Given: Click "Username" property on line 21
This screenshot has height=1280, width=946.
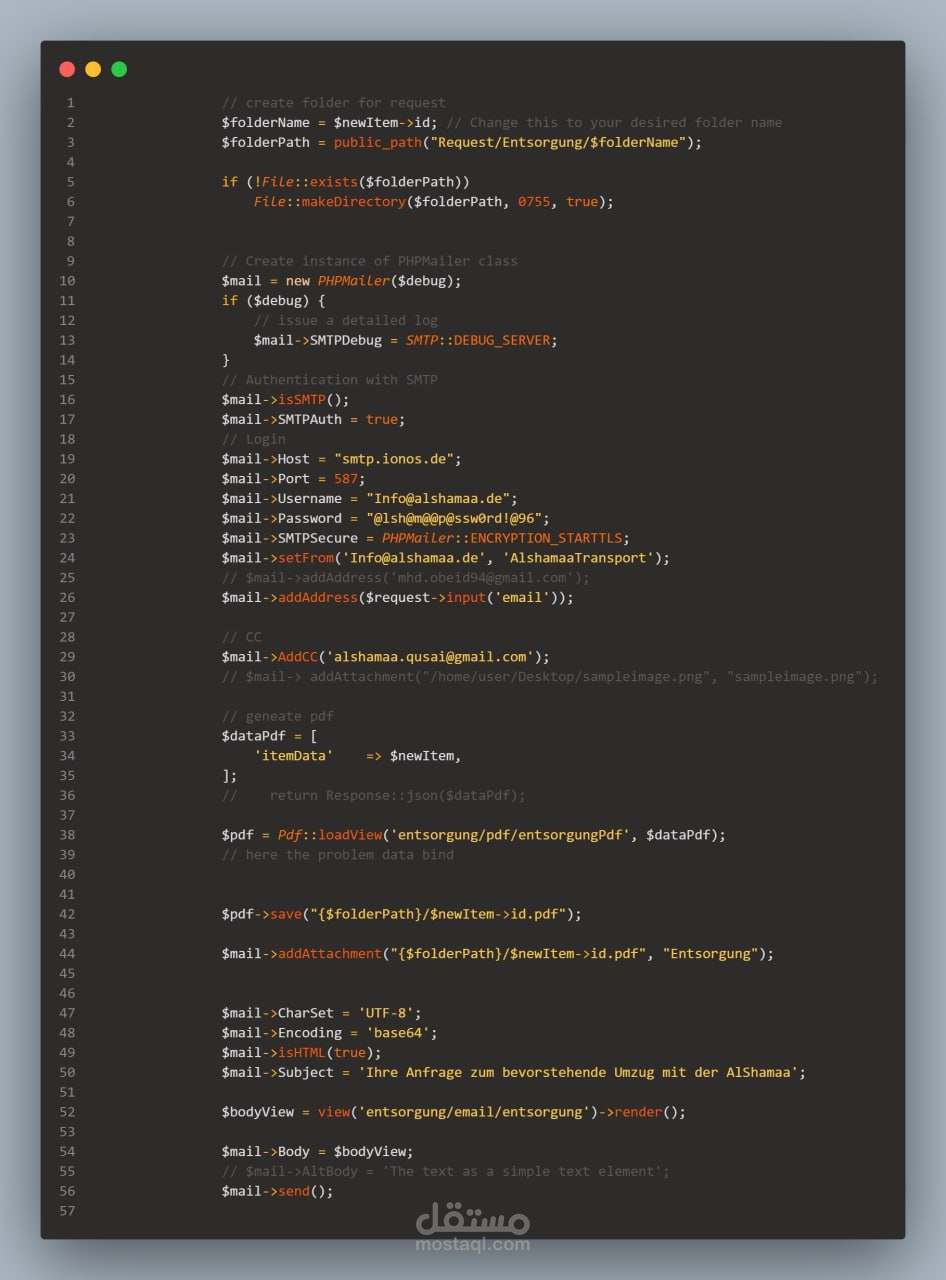Looking at the screenshot, I should click(310, 498).
